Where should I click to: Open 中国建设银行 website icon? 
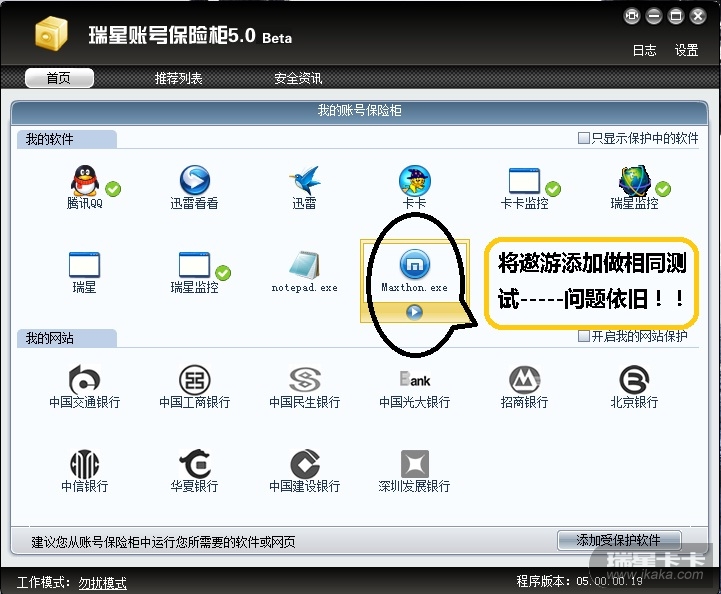point(304,464)
